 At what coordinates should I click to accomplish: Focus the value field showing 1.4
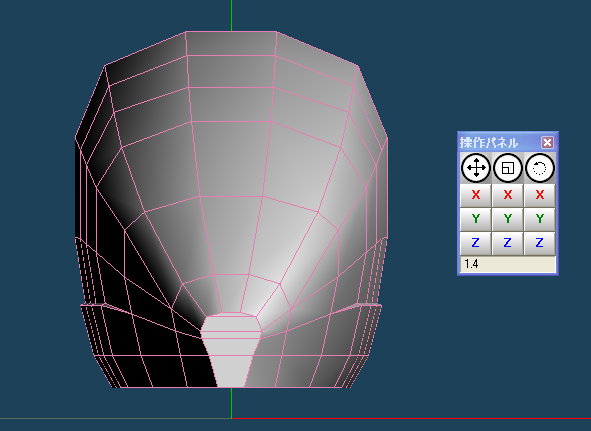point(508,264)
